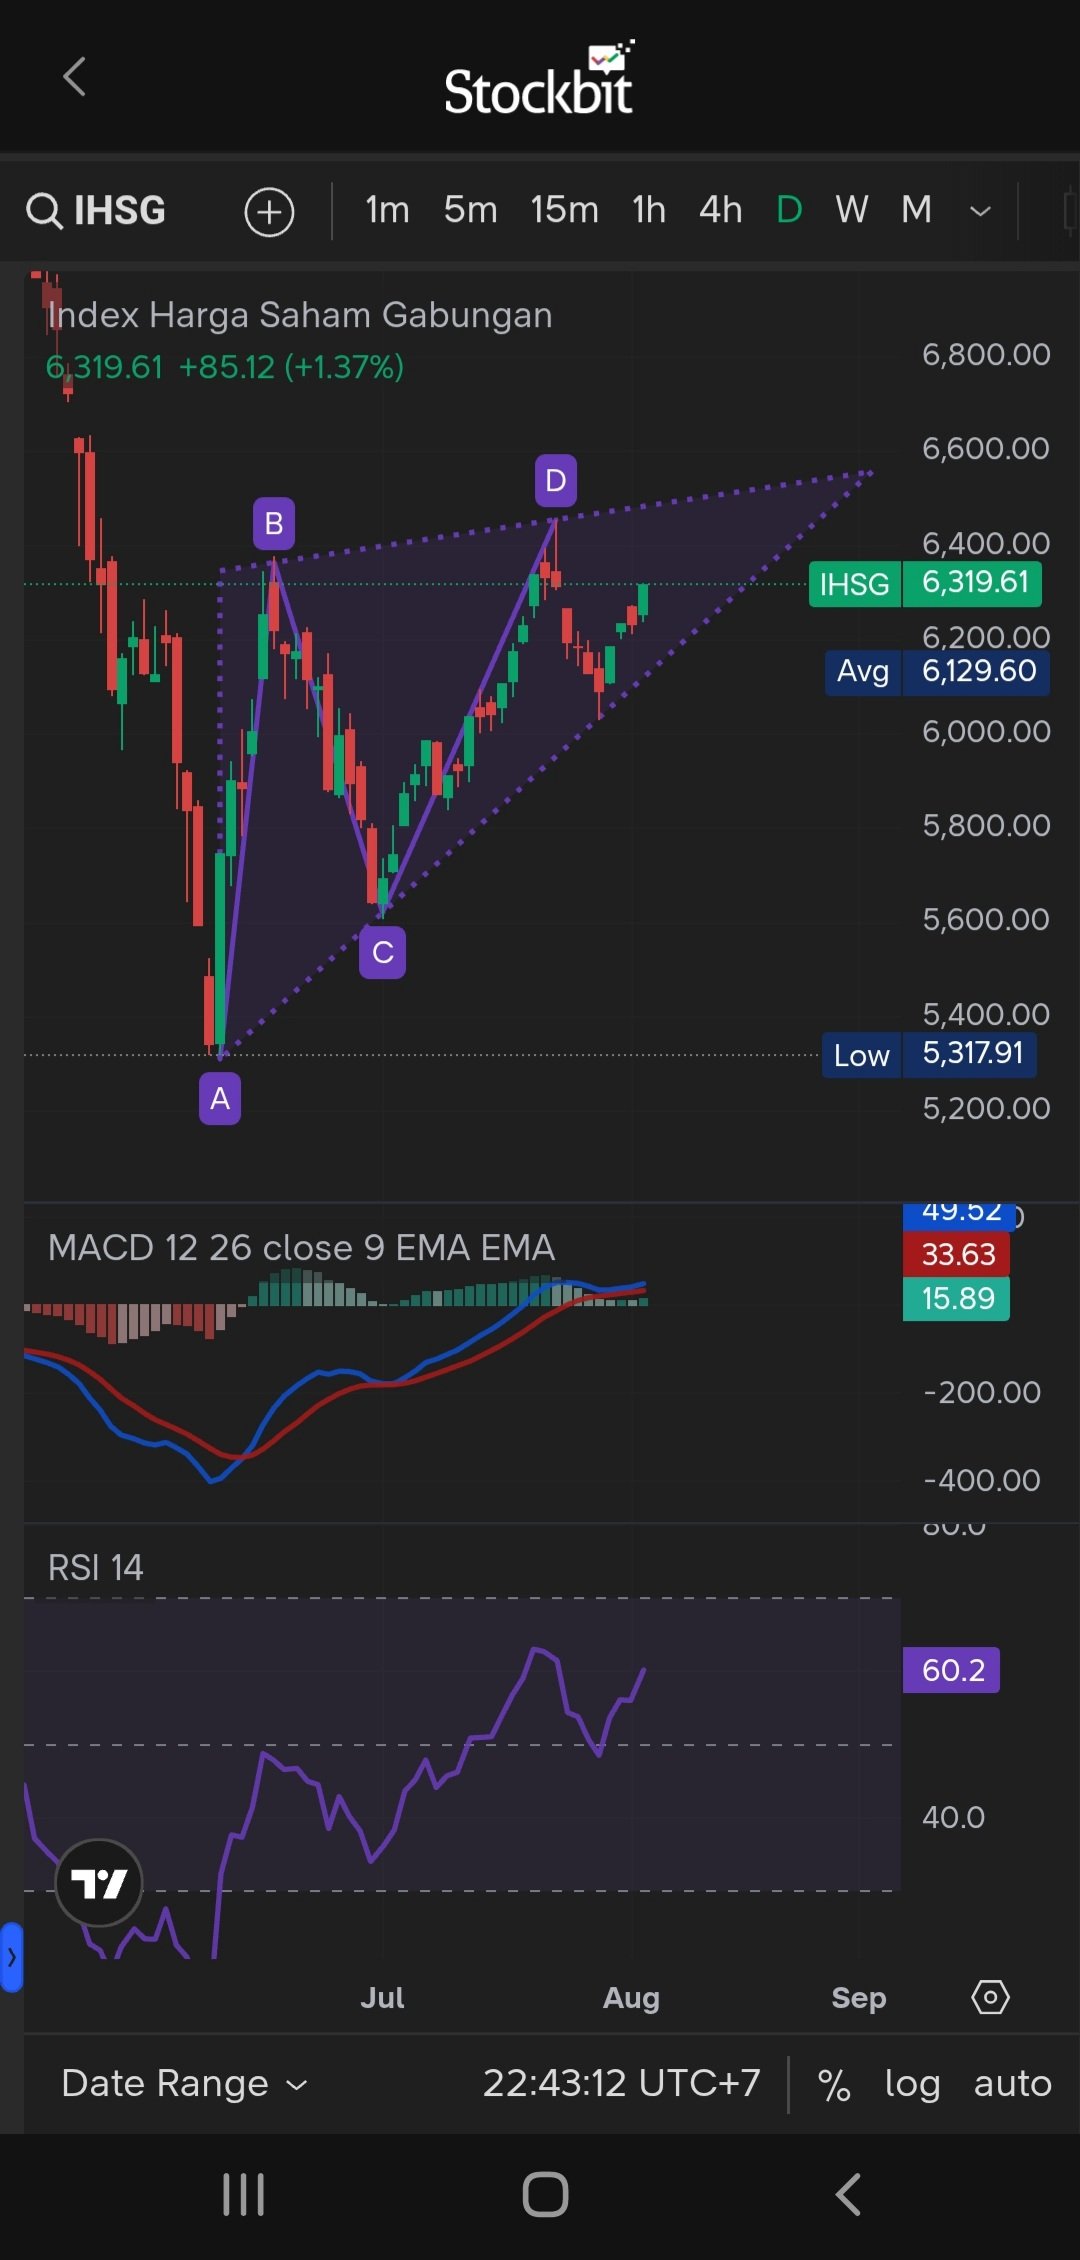The image size is (1080, 2260).
Task: Tap the MACD histogram value 15.89 label
Action: point(956,1298)
